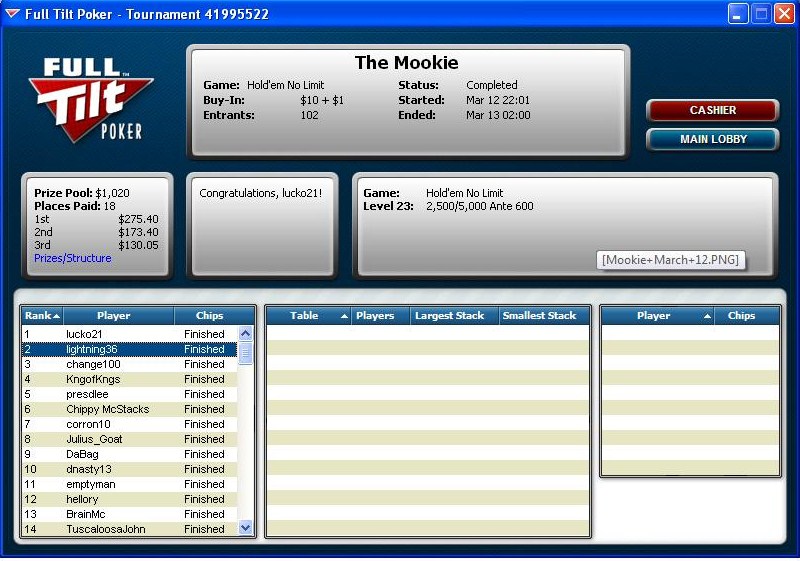
Task: Go to the Main Lobby
Action: point(712,139)
